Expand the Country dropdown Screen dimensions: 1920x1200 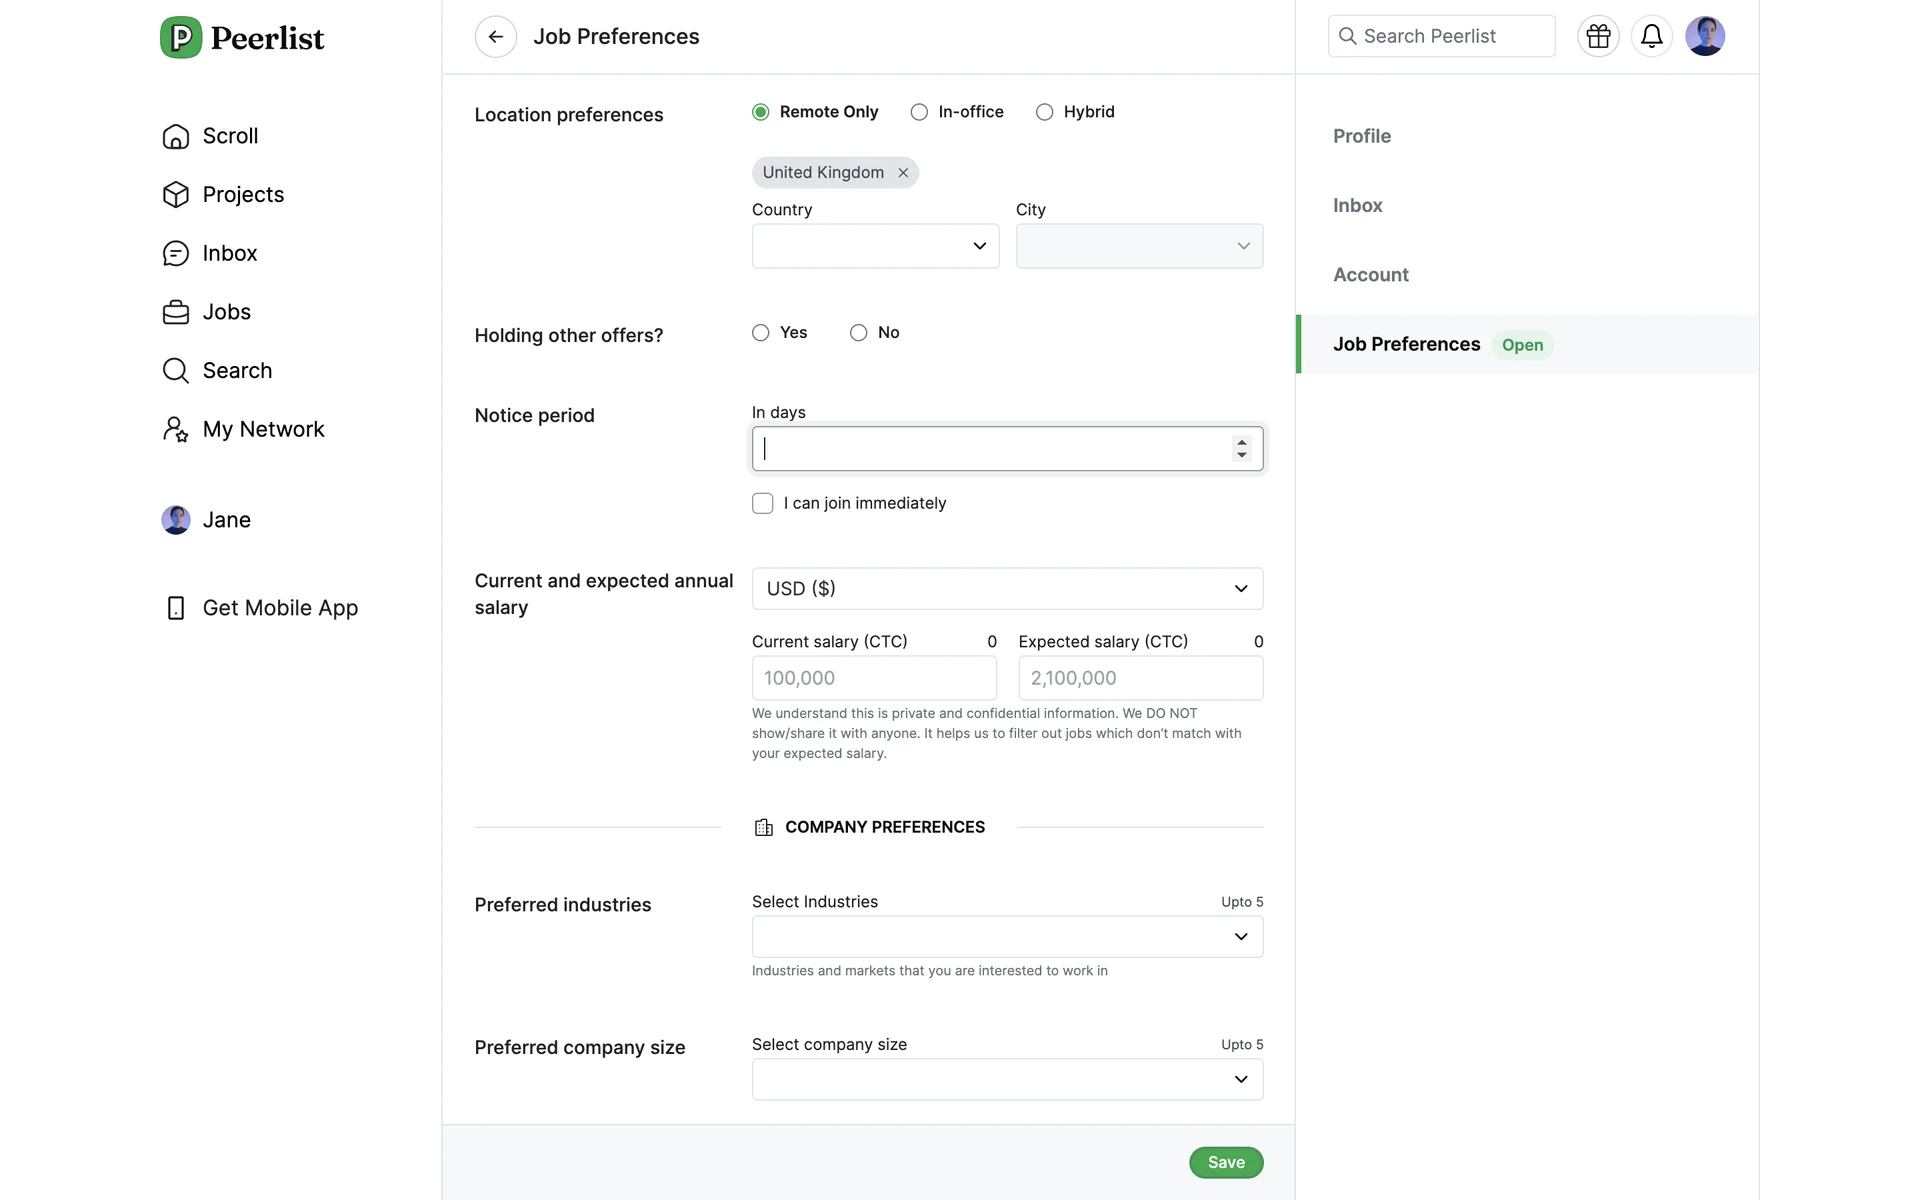click(x=875, y=246)
